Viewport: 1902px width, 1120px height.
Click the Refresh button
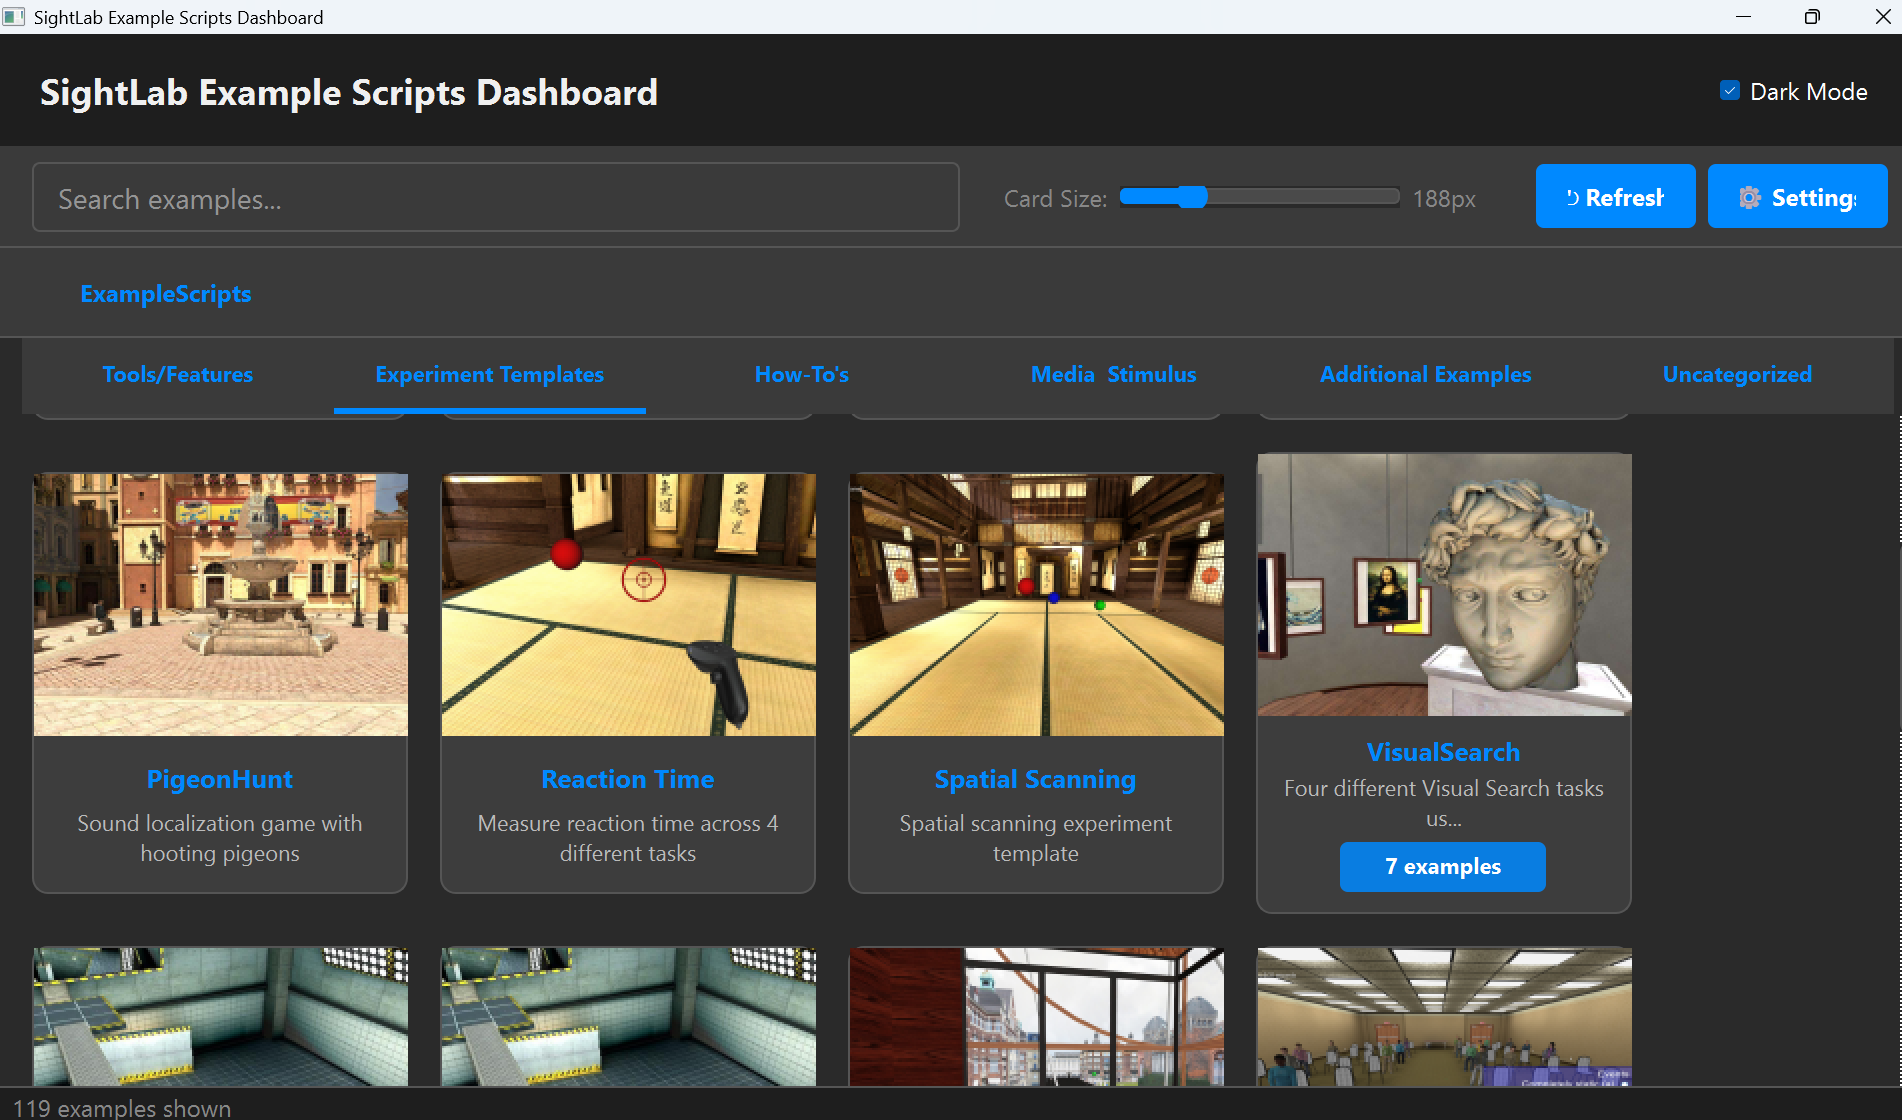(1614, 197)
